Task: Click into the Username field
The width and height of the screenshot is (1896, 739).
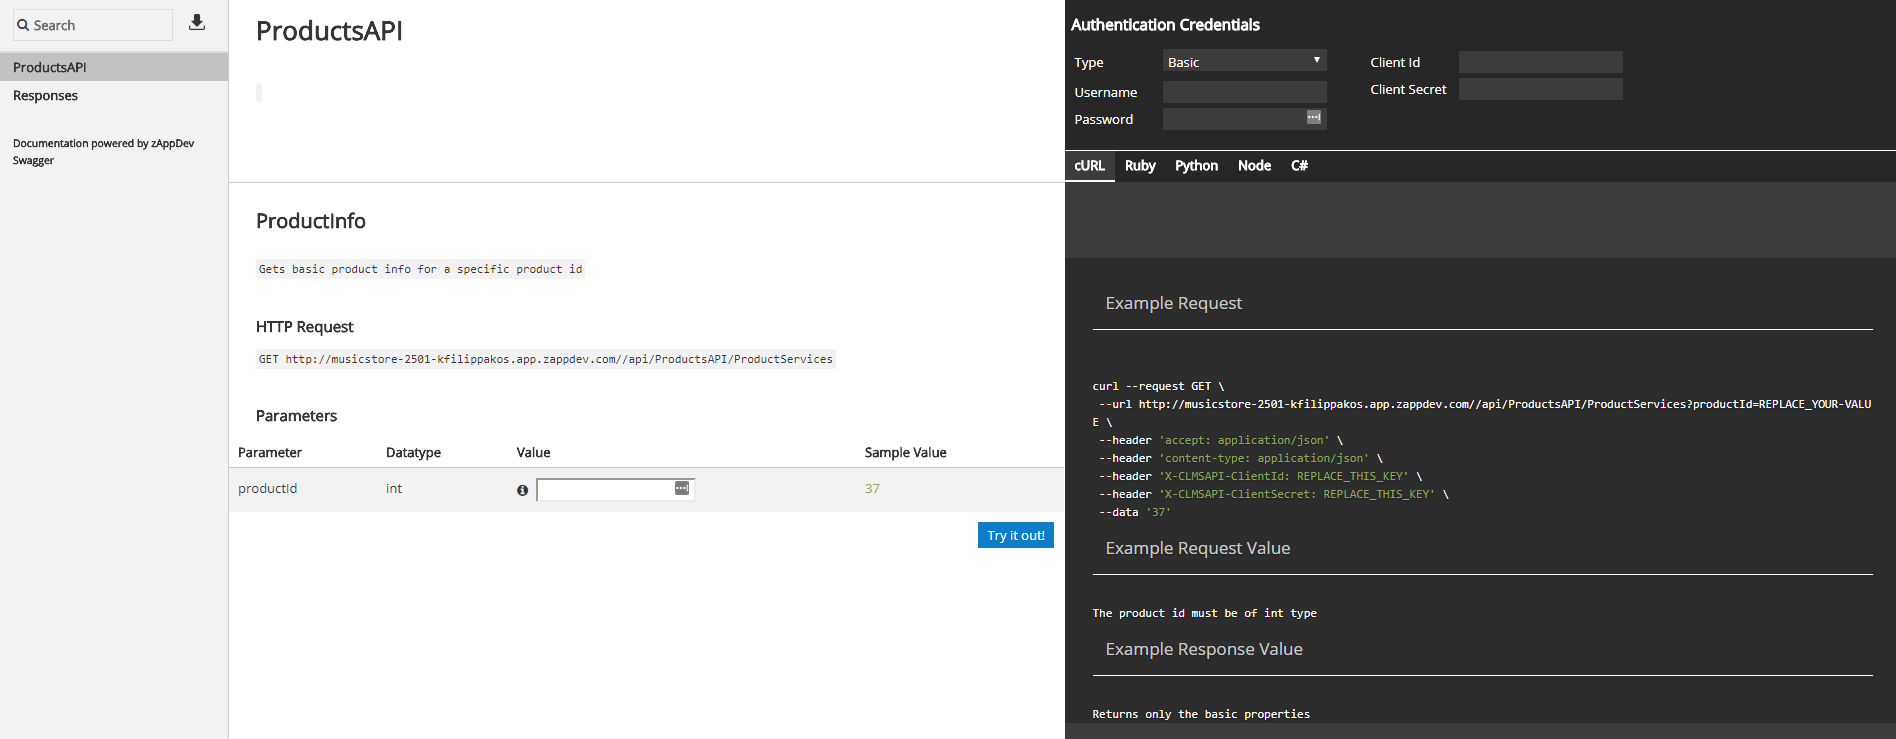Action: click(x=1244, y=92)
